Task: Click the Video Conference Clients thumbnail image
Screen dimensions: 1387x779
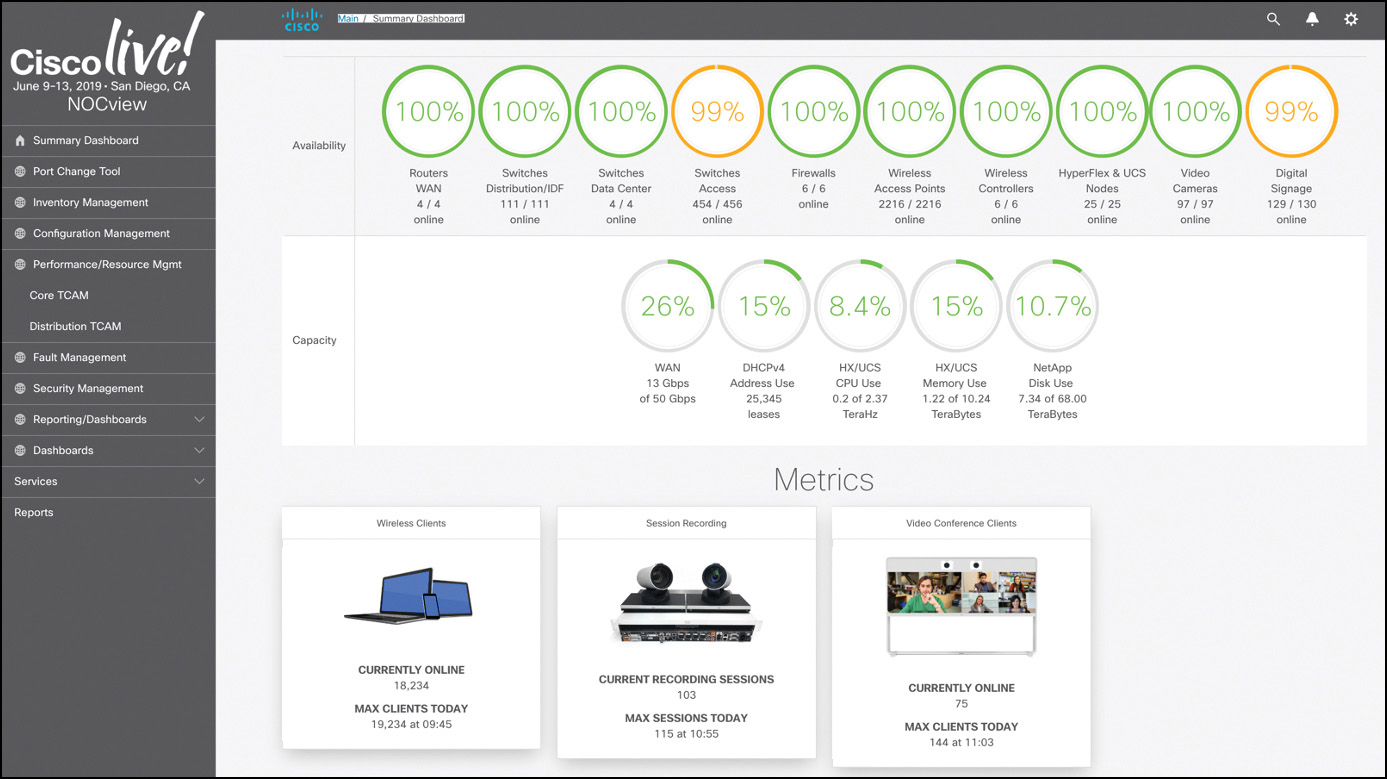Action: tap(961, 606)
